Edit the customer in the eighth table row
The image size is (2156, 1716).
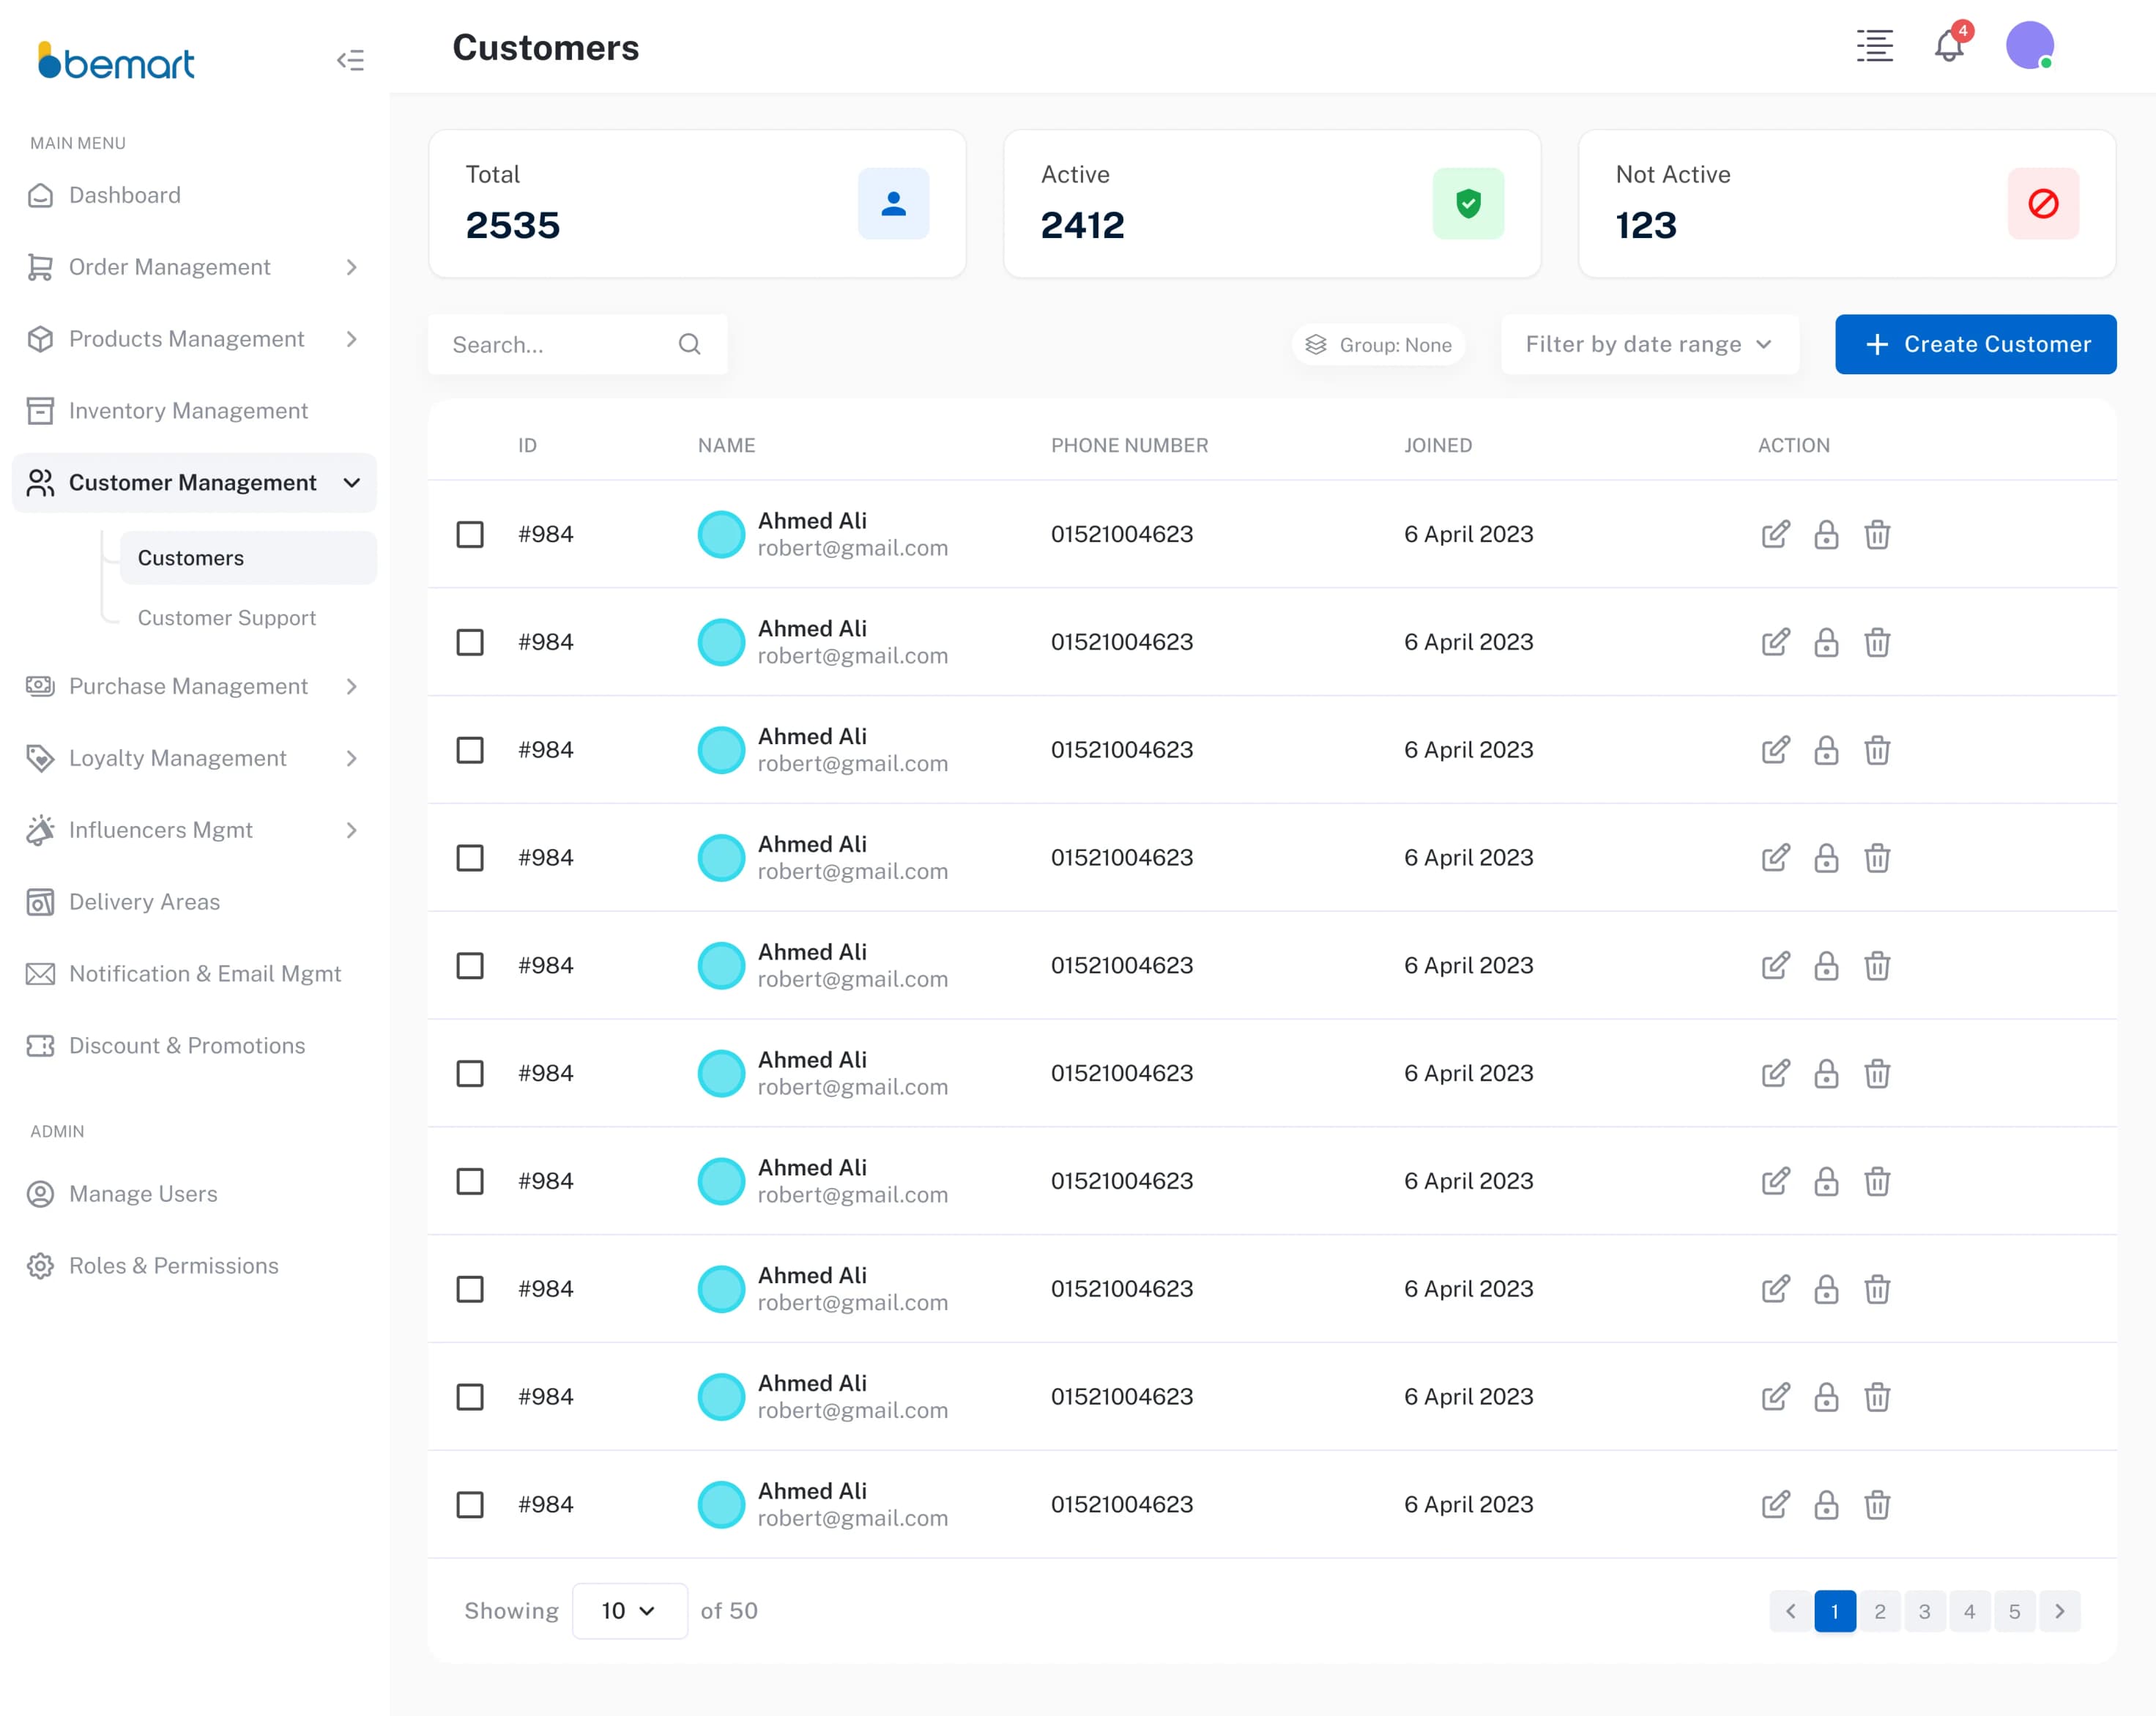coord(1775,1289)
